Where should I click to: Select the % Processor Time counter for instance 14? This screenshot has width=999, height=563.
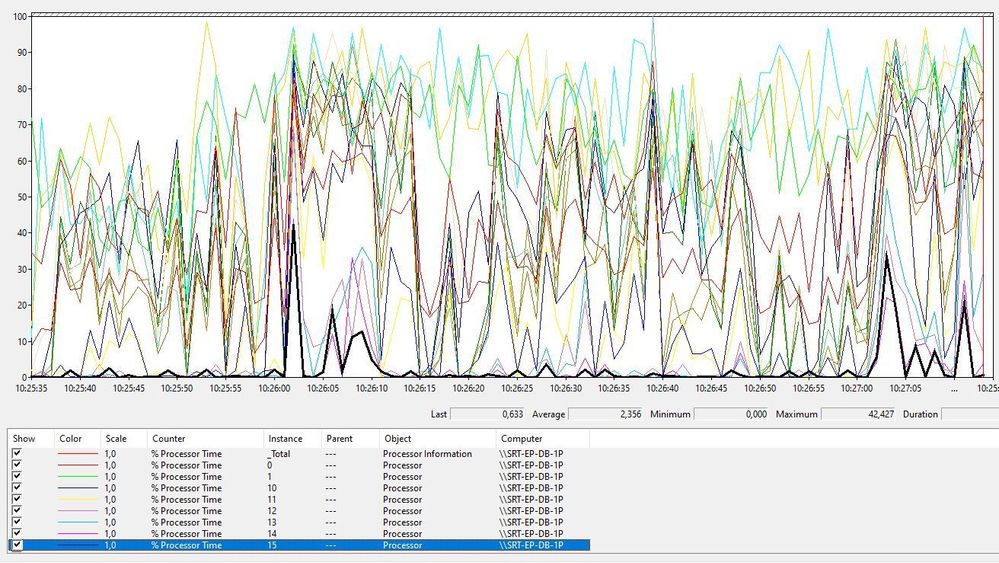[186, 534]
